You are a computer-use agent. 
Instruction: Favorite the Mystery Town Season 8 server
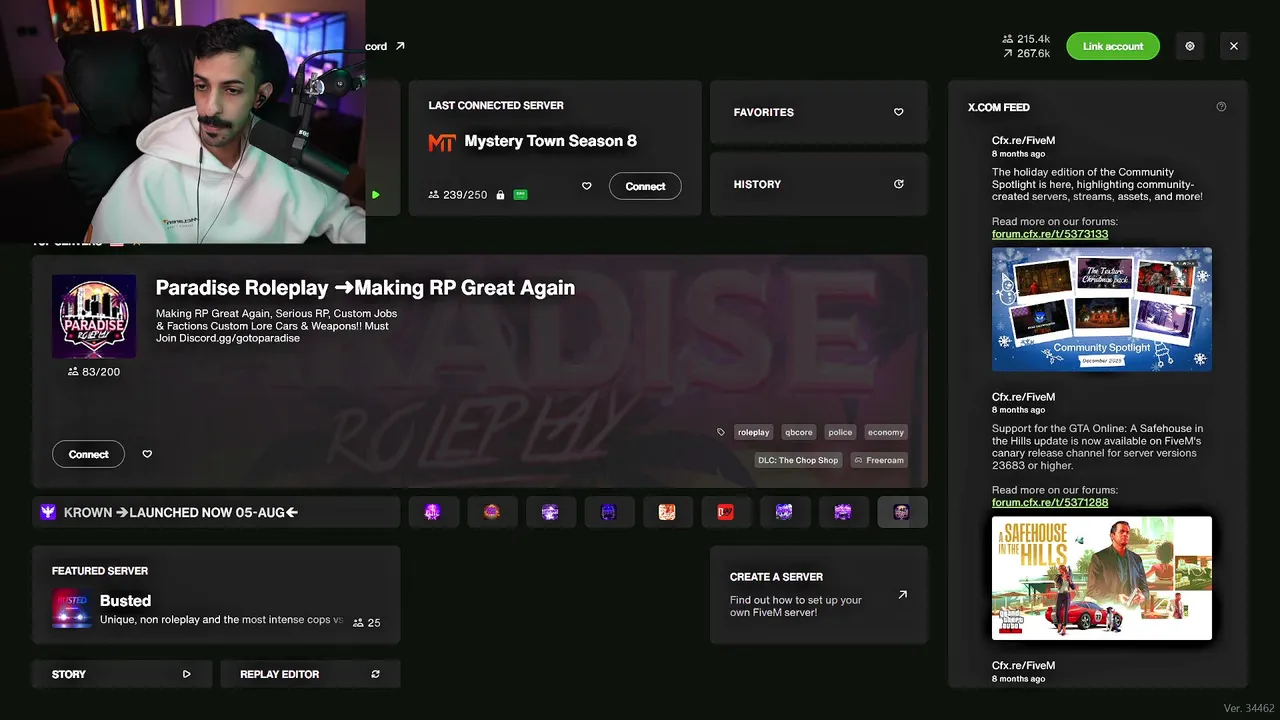click(587, 186)
